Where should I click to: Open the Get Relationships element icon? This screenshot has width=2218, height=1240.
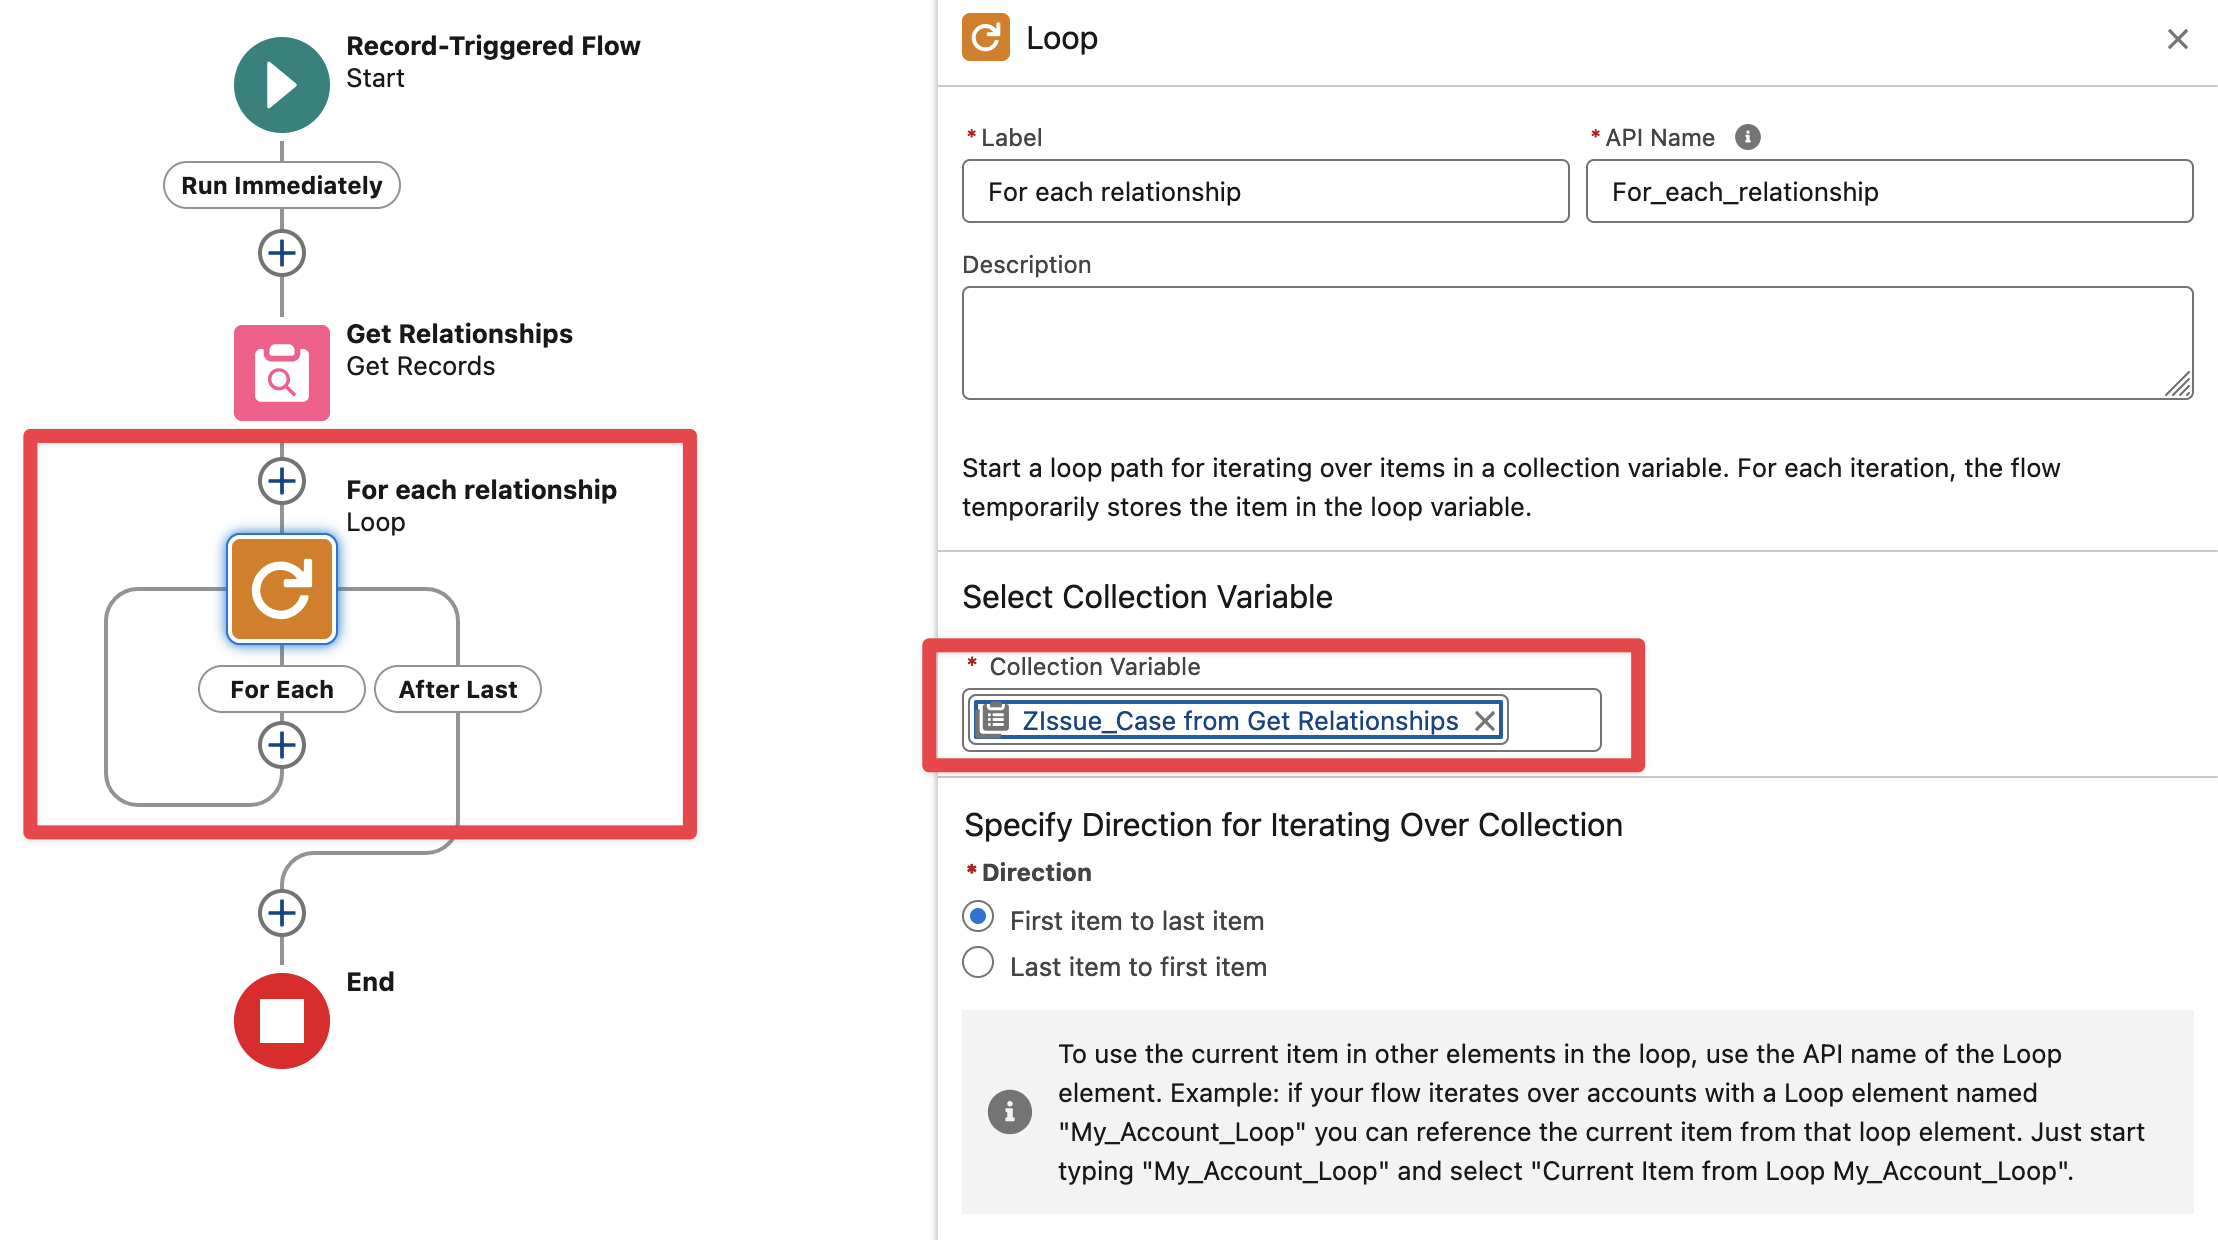coord(281,372)
